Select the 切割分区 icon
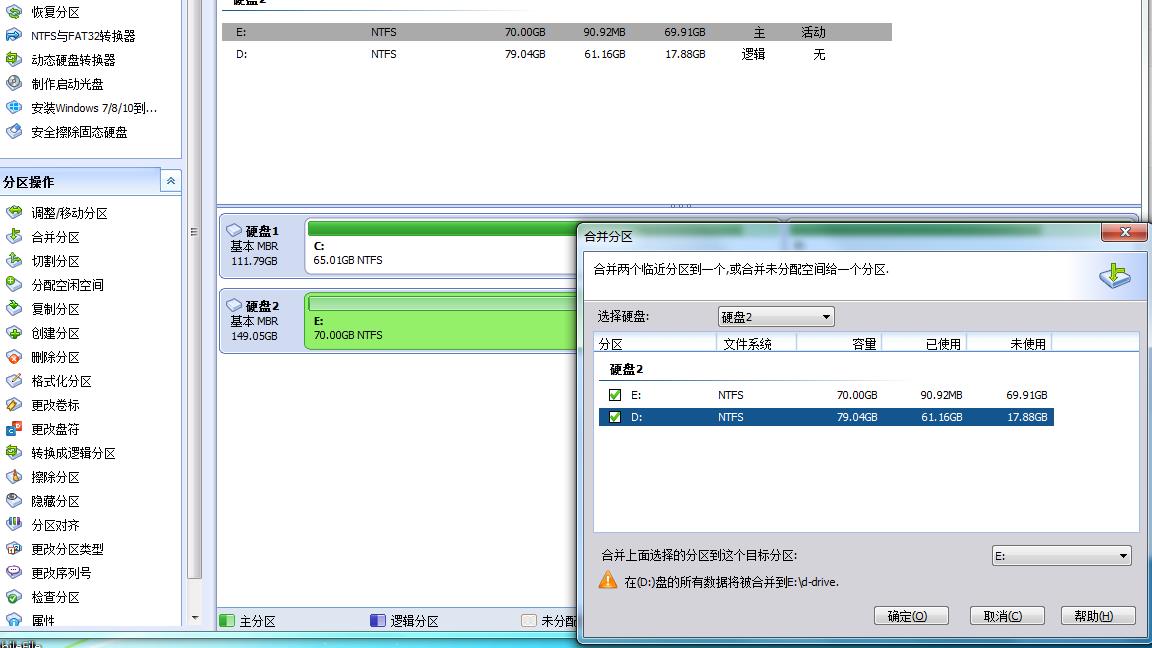 coord(14,261)
